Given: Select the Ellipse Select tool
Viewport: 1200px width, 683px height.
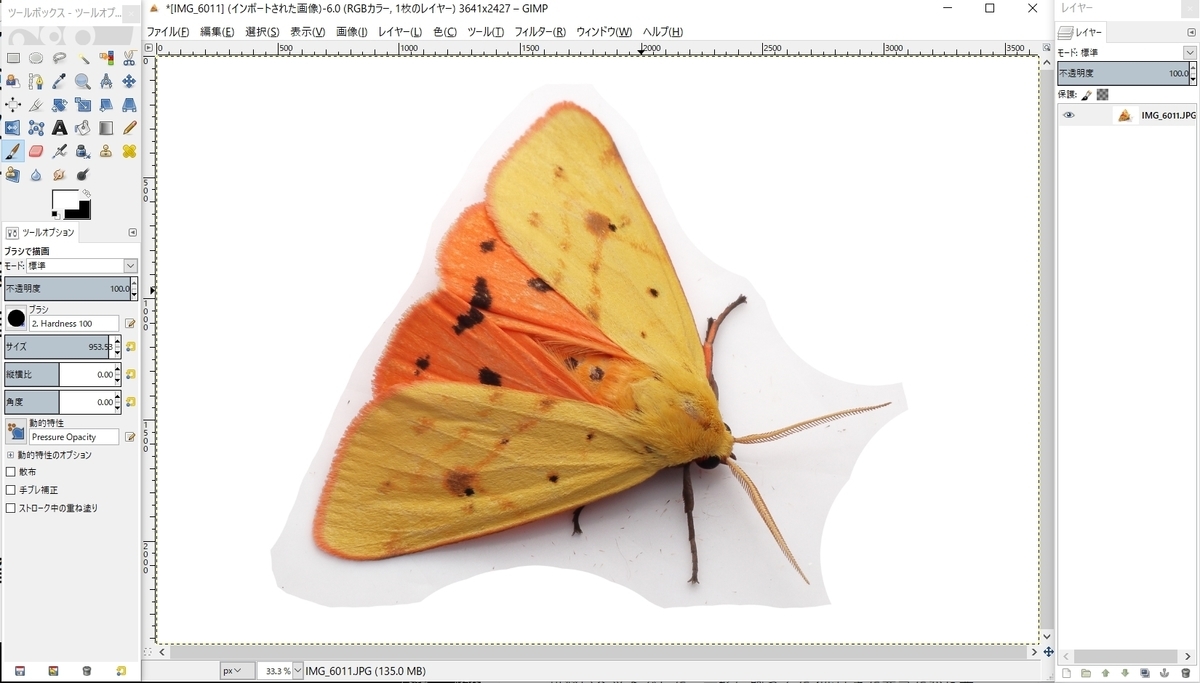Looking at the screenshot, I should point(36,58).
